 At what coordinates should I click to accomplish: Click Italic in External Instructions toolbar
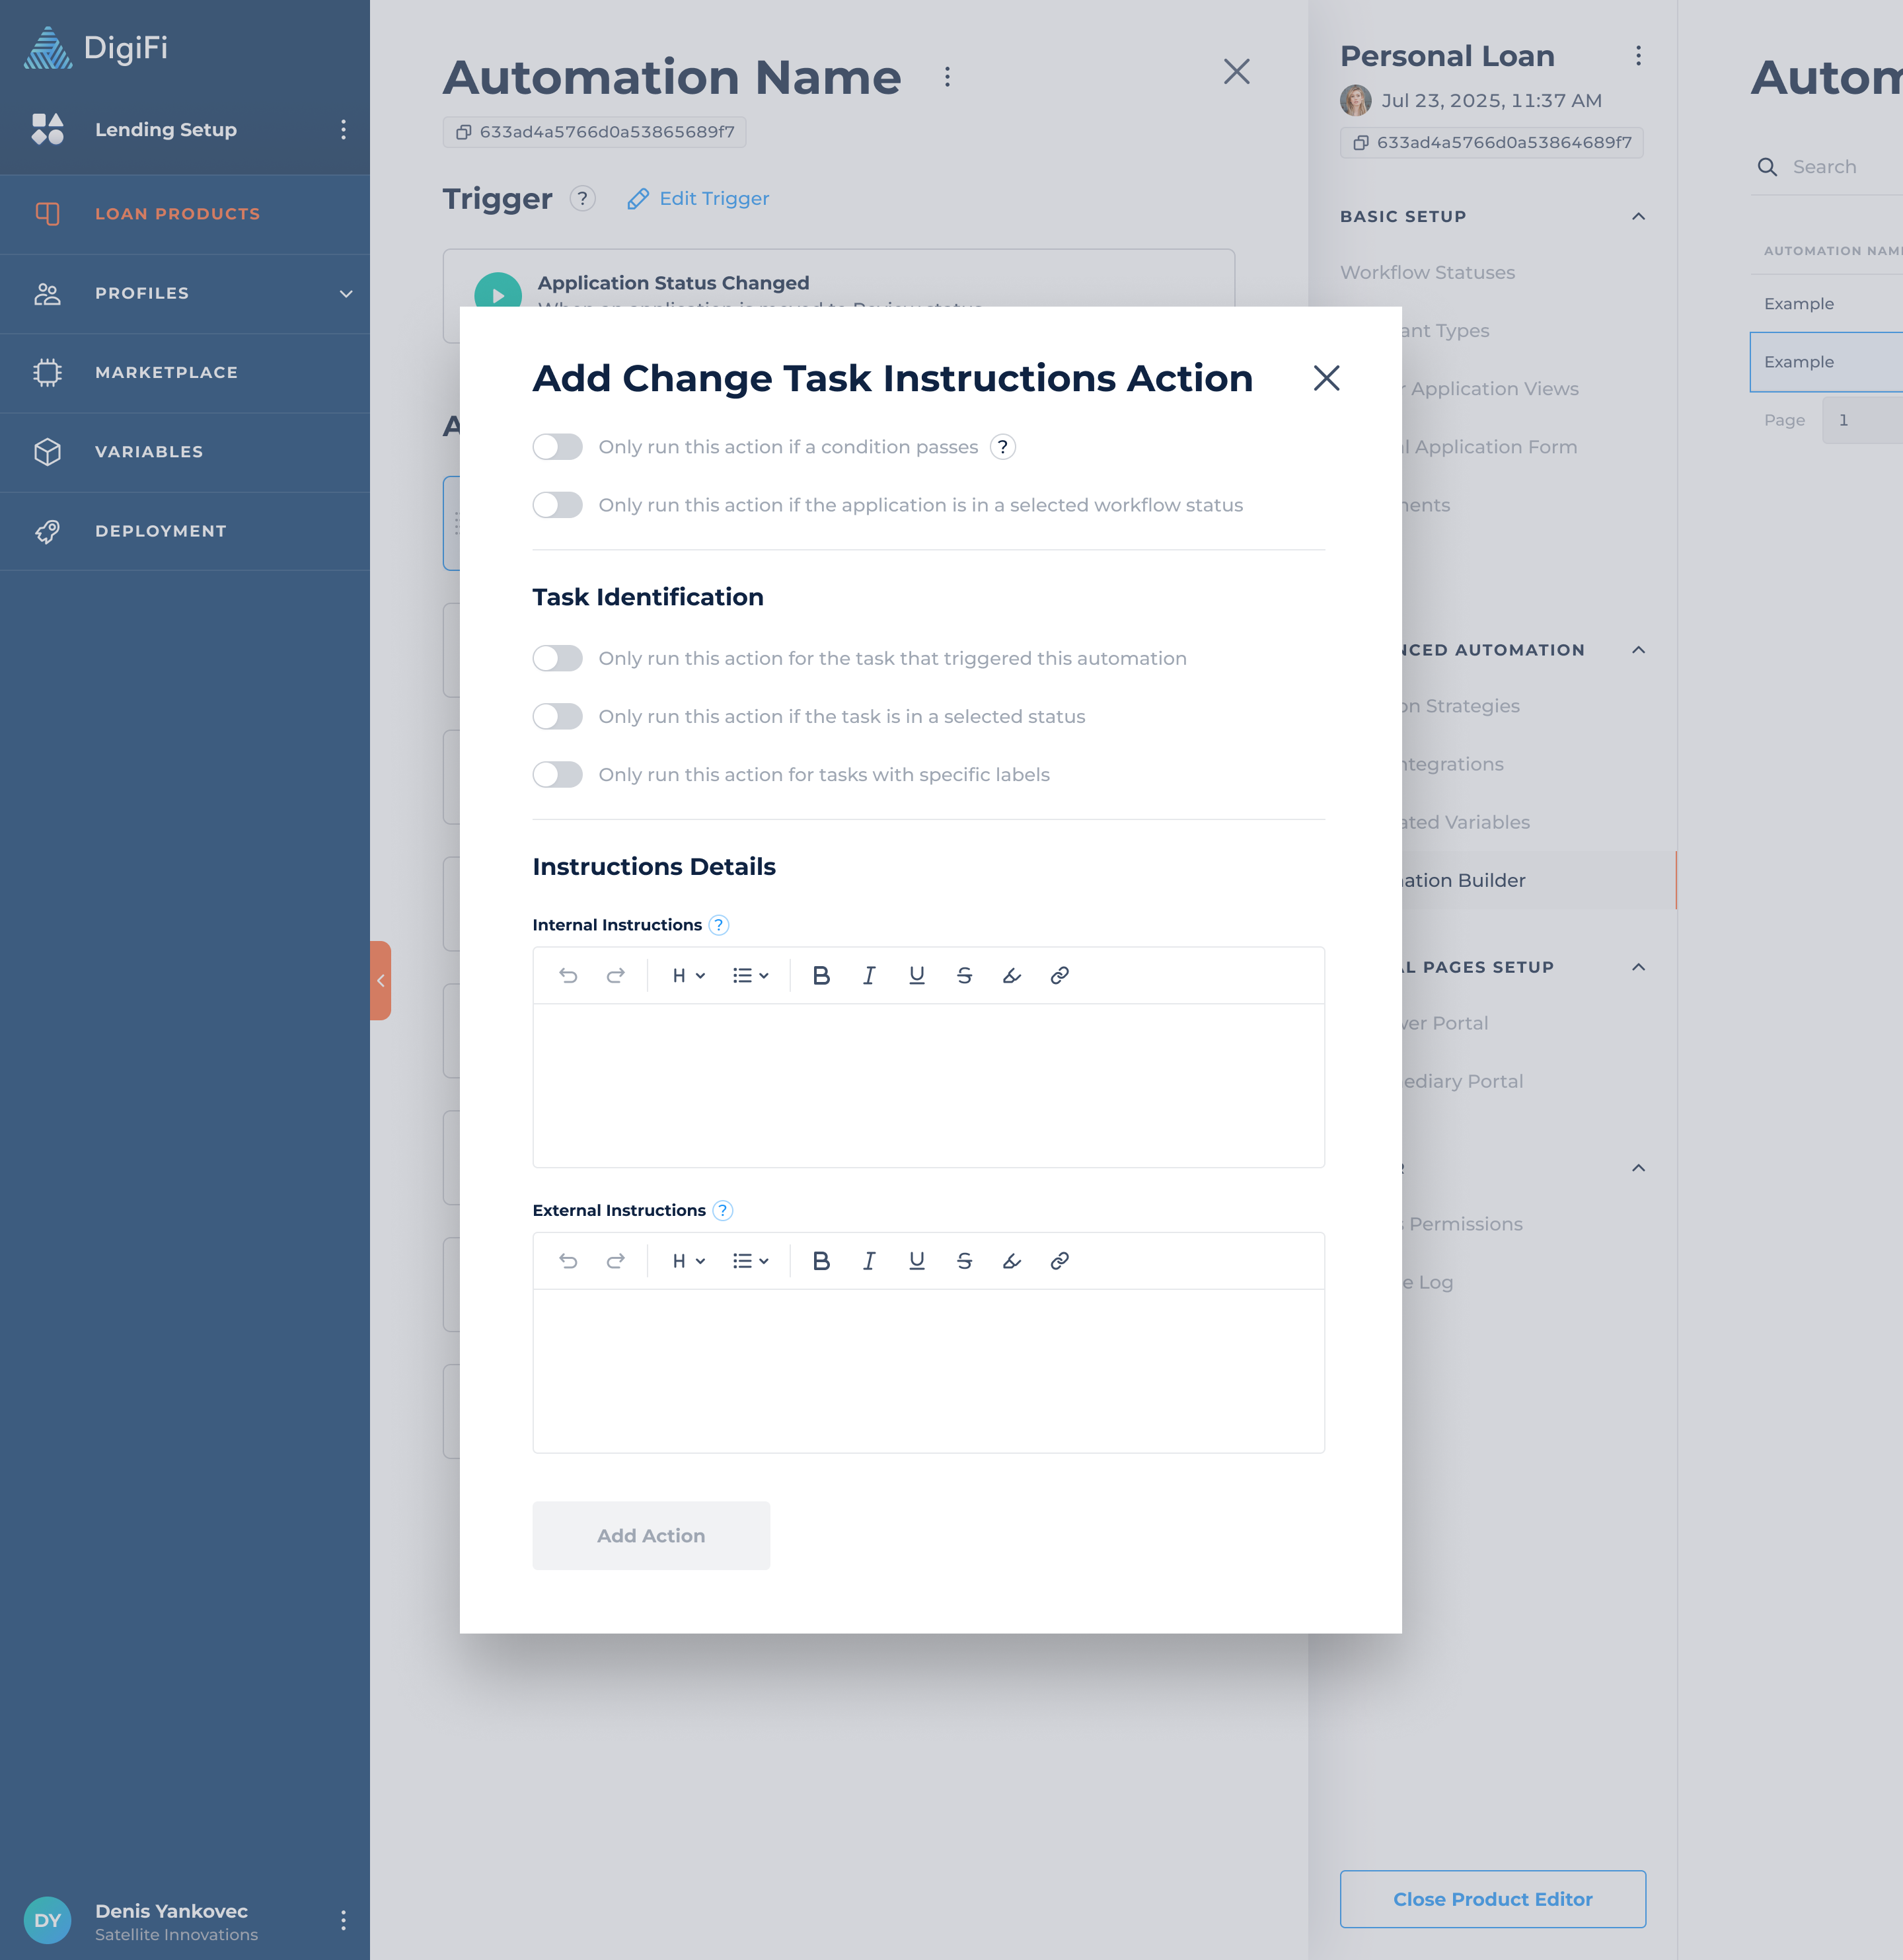[x=868, y=1261]
